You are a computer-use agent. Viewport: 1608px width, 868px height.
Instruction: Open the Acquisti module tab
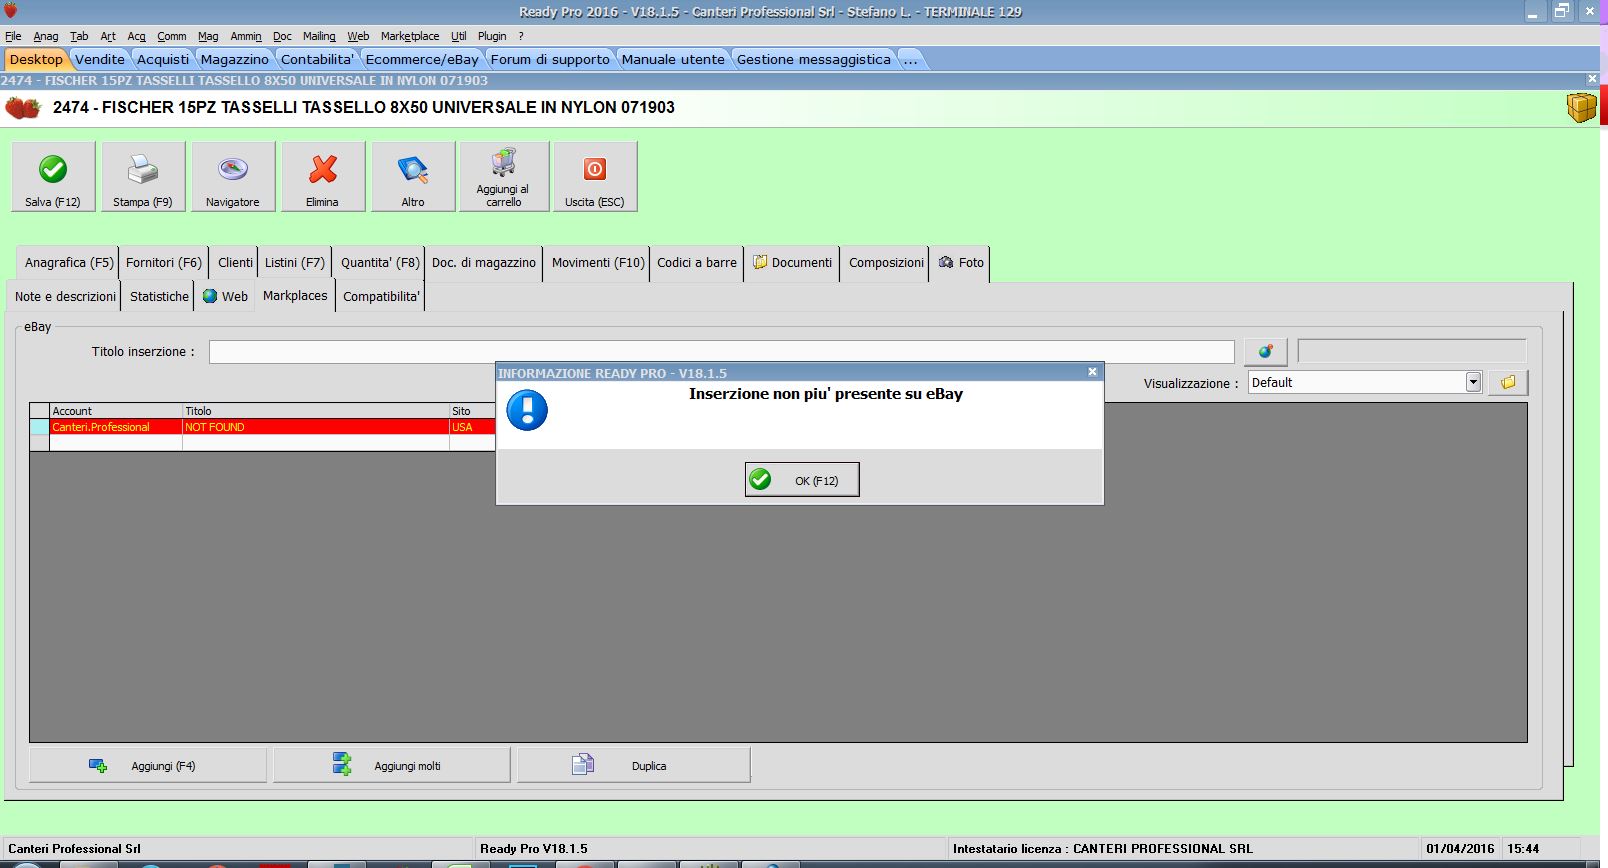(x=163, y=60)
